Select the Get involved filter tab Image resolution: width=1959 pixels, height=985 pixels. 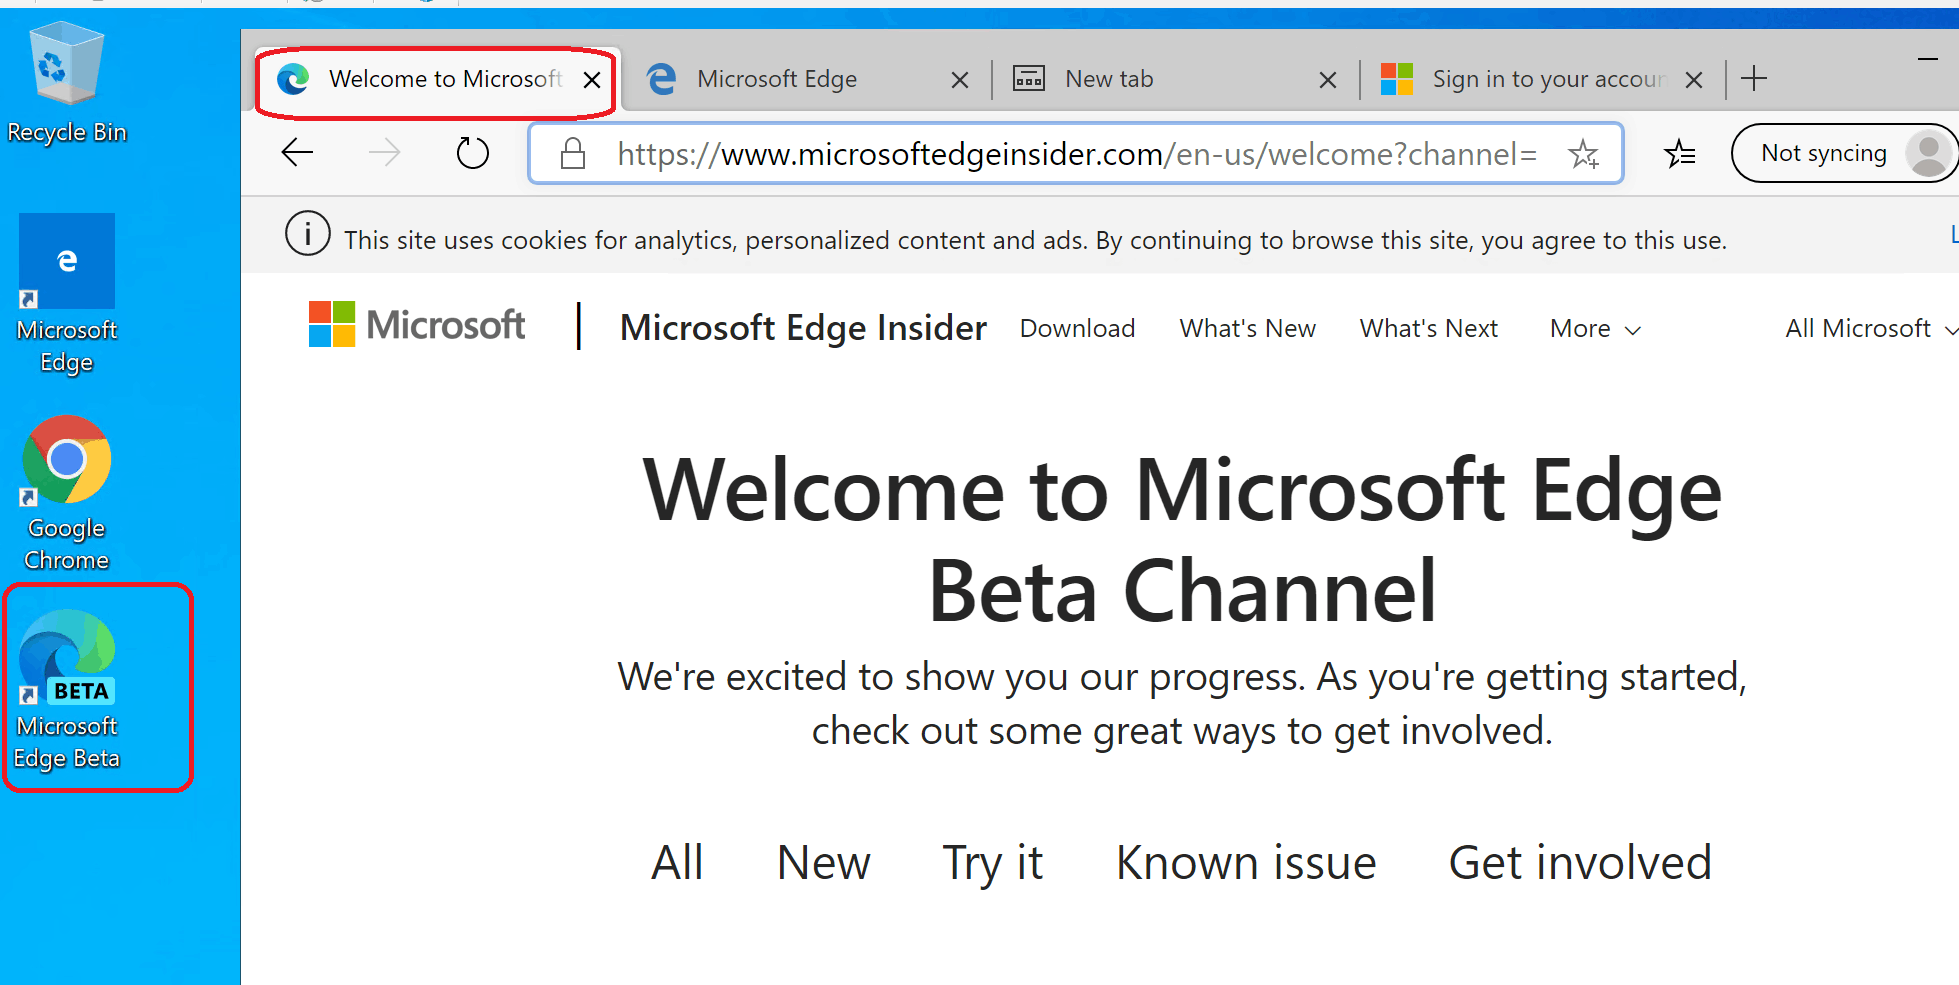click(x=1580, y=862)
